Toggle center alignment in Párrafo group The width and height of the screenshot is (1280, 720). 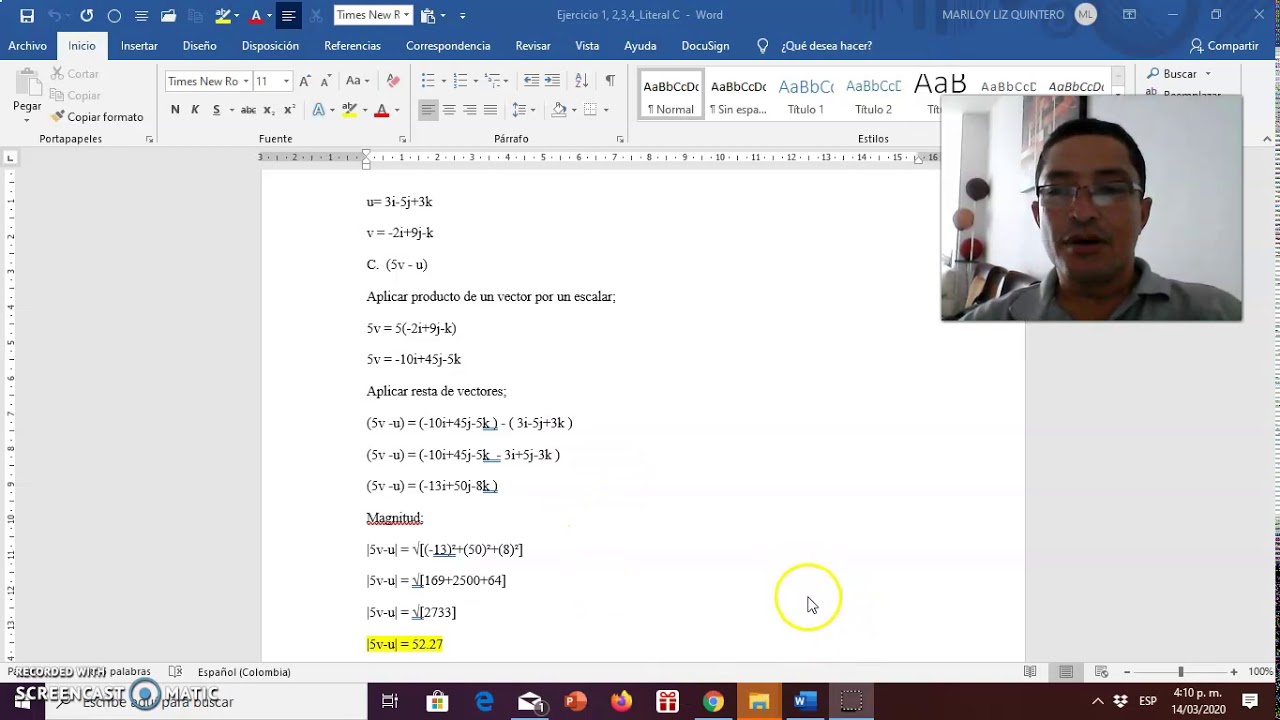click(x=449, y=110)
